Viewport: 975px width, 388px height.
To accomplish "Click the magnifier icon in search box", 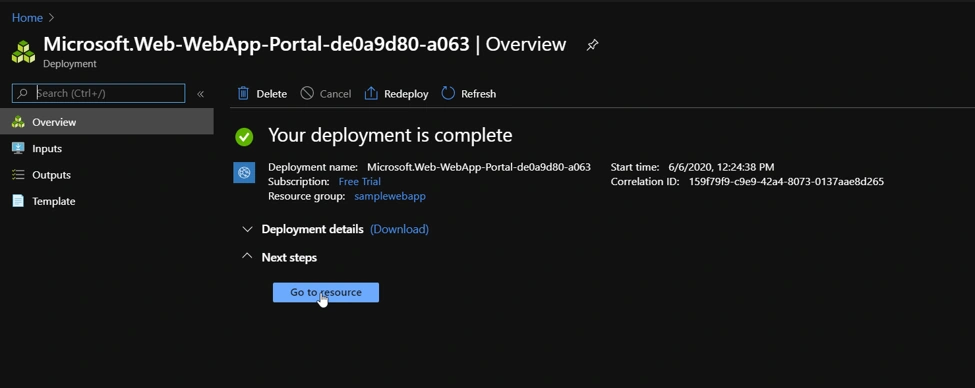I will tap(23, 93).
